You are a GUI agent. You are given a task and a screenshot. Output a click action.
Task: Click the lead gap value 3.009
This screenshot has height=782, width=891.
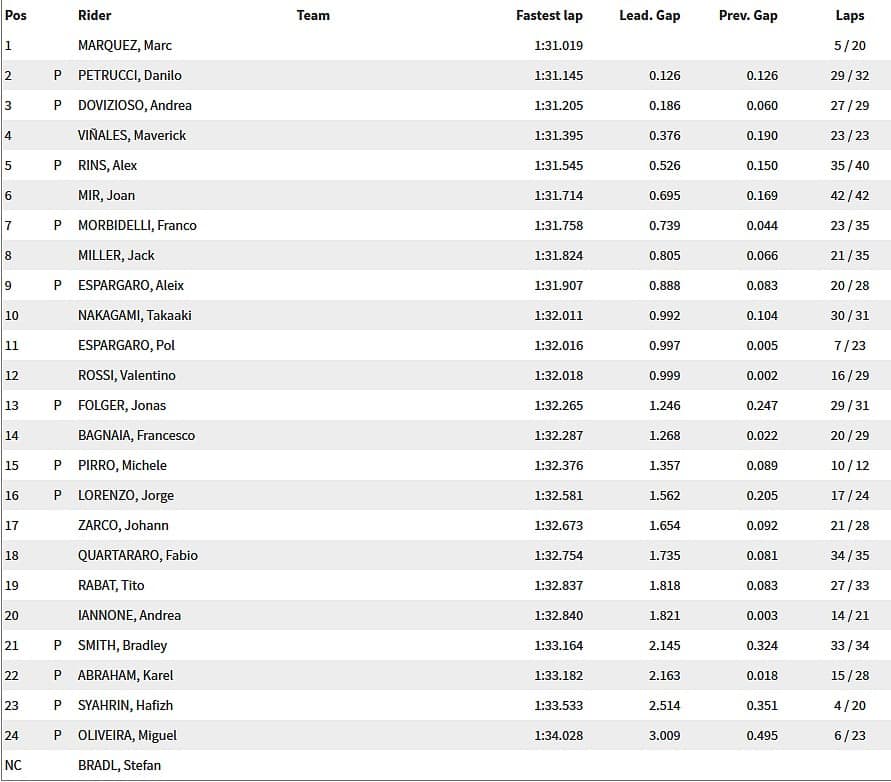(664, 735)
